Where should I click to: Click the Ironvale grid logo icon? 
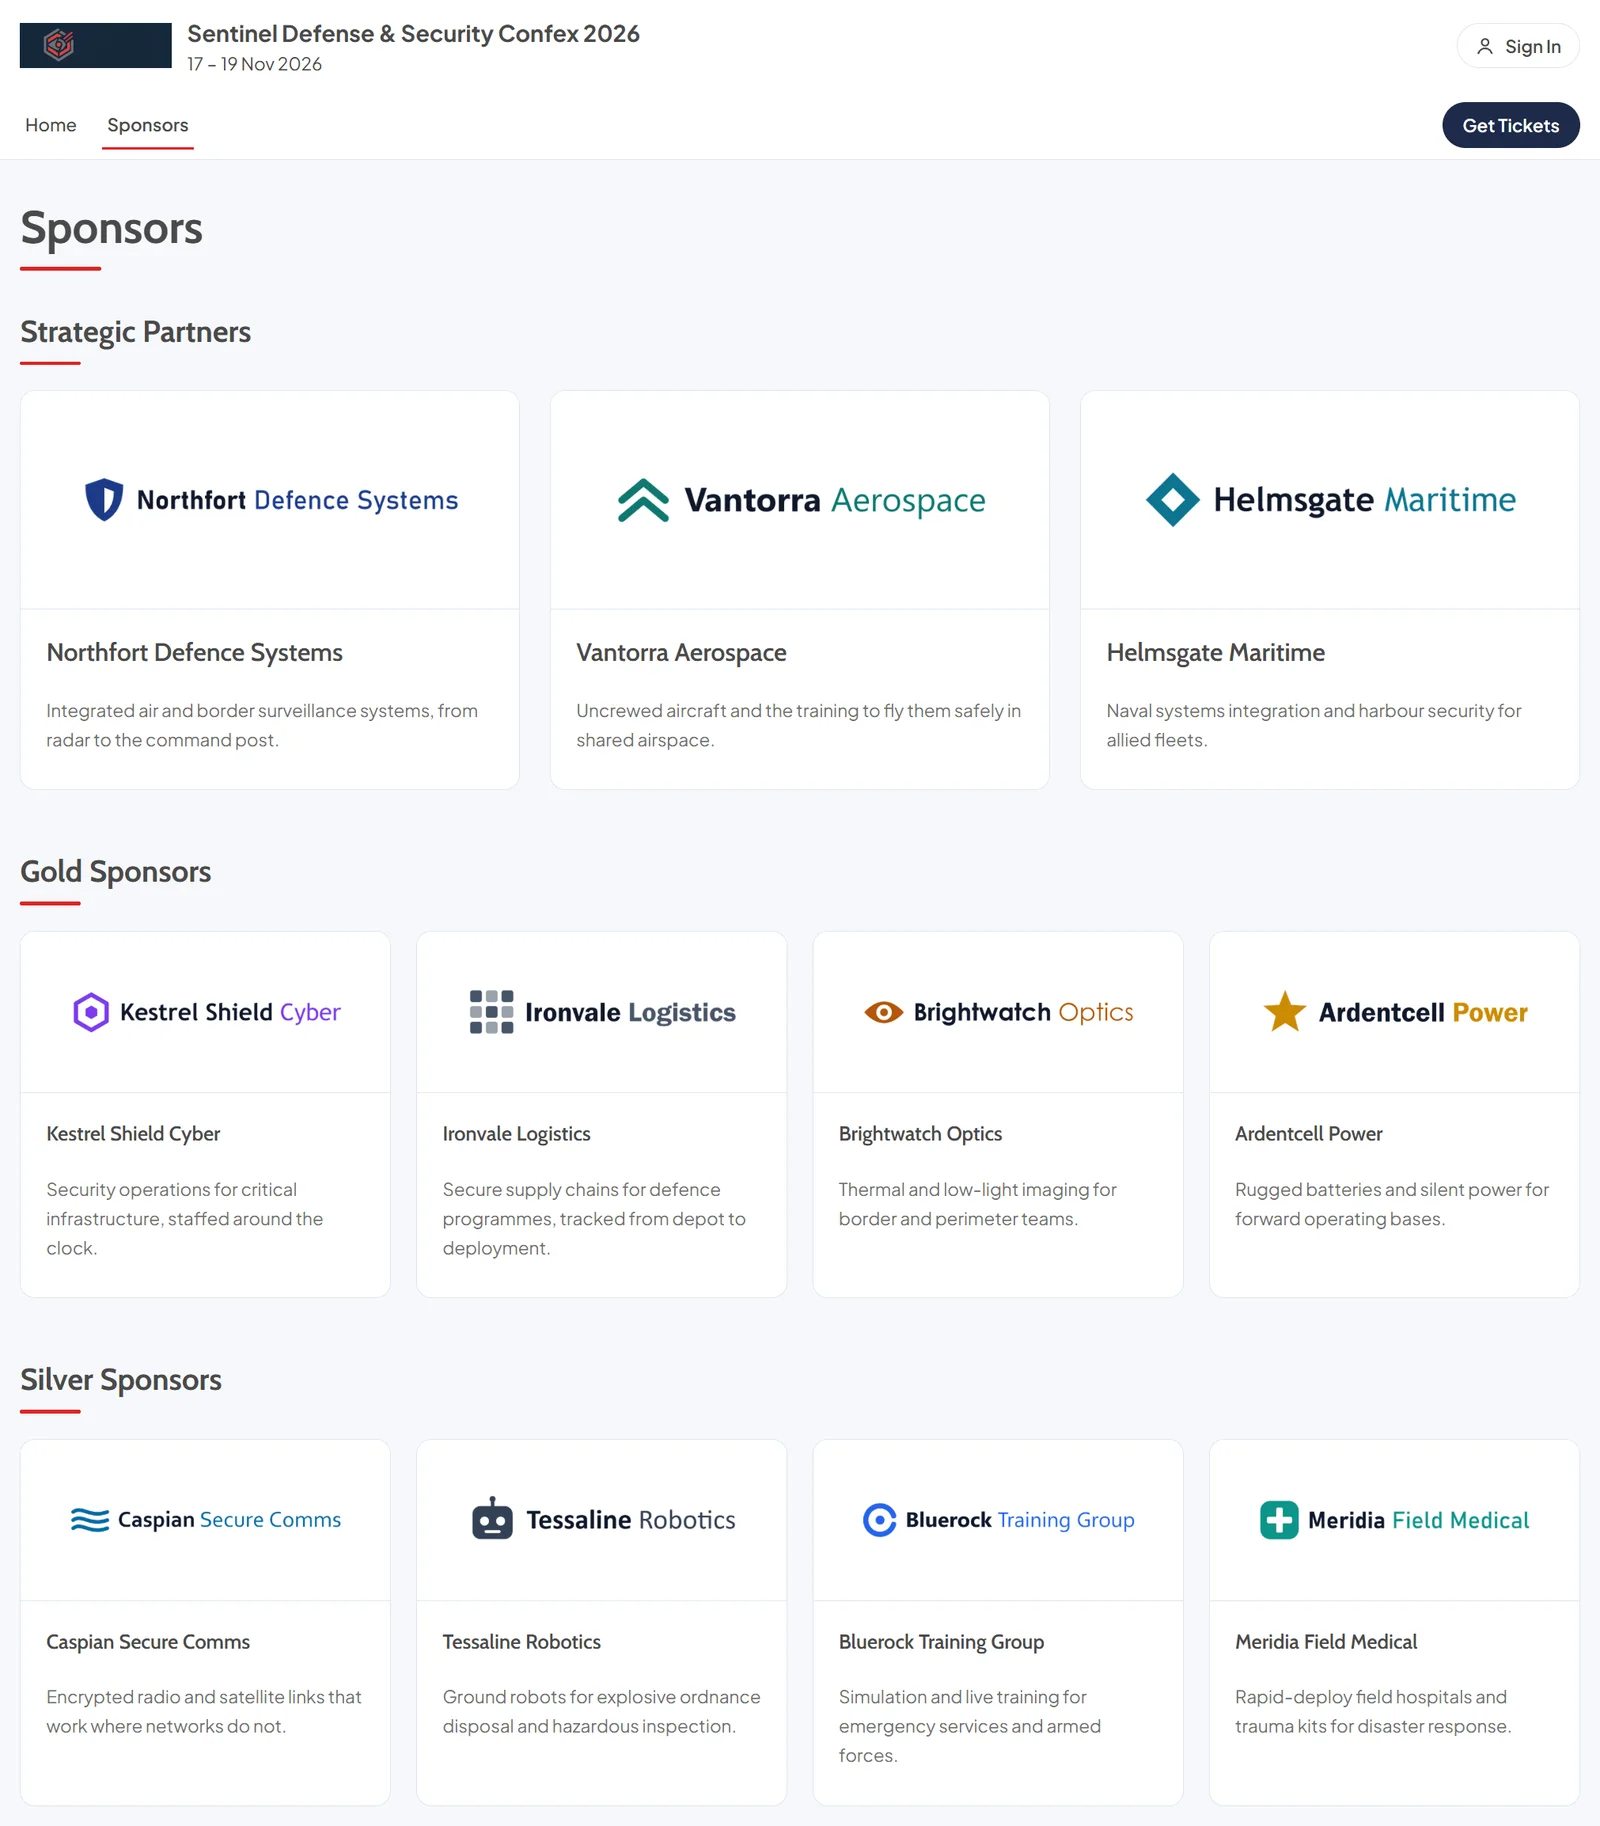click(x=491, y=1012)
